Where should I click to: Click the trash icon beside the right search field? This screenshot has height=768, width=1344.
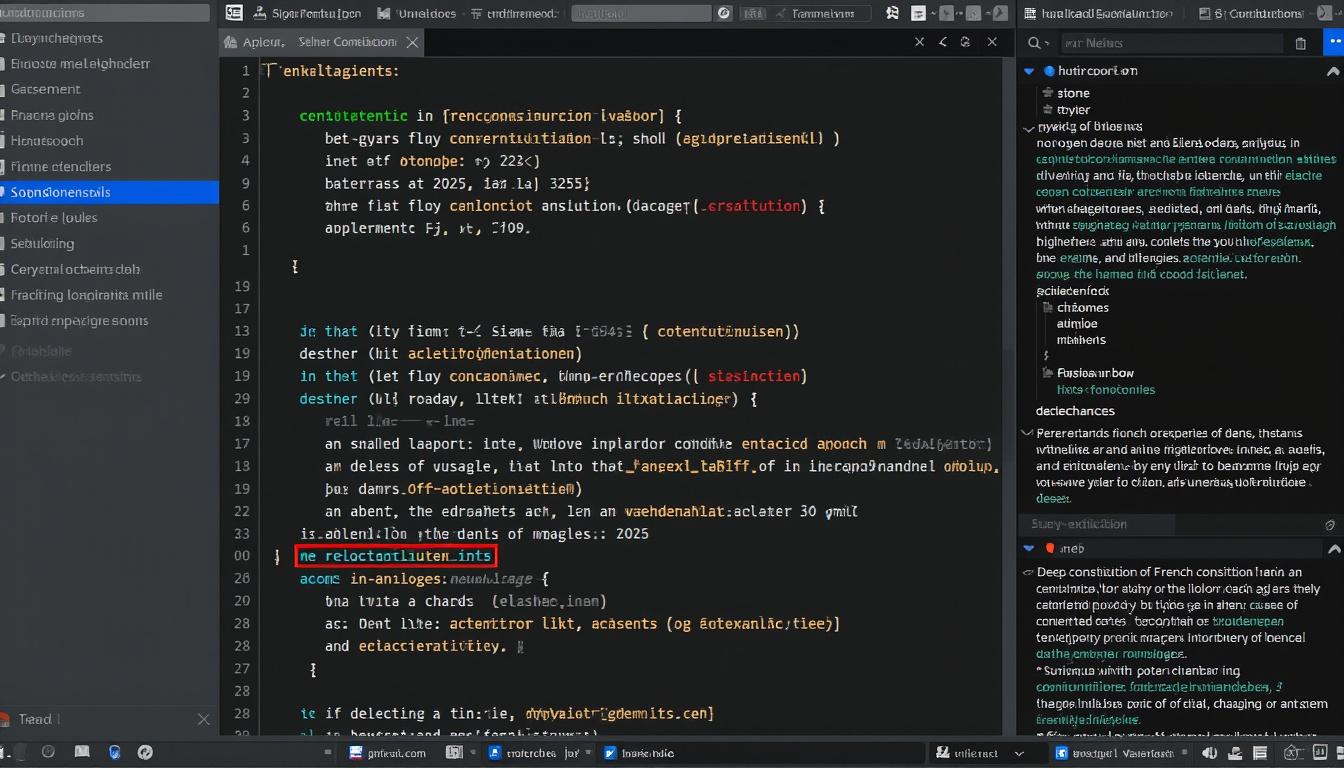click(1300, 43)
